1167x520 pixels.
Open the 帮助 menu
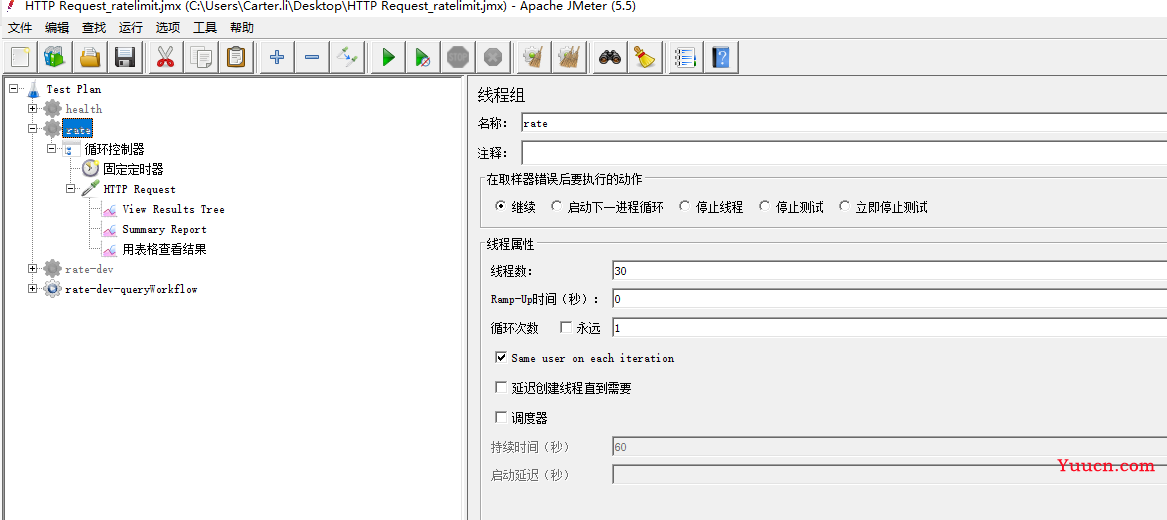pos(242,28)
